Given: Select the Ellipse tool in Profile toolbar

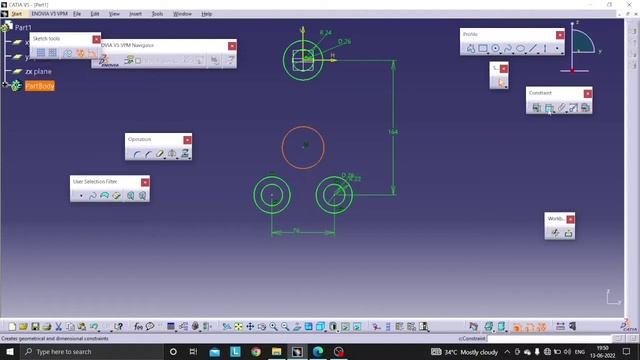Looking at the screenshot, I should pyautogui.click(x=520, y=49).
